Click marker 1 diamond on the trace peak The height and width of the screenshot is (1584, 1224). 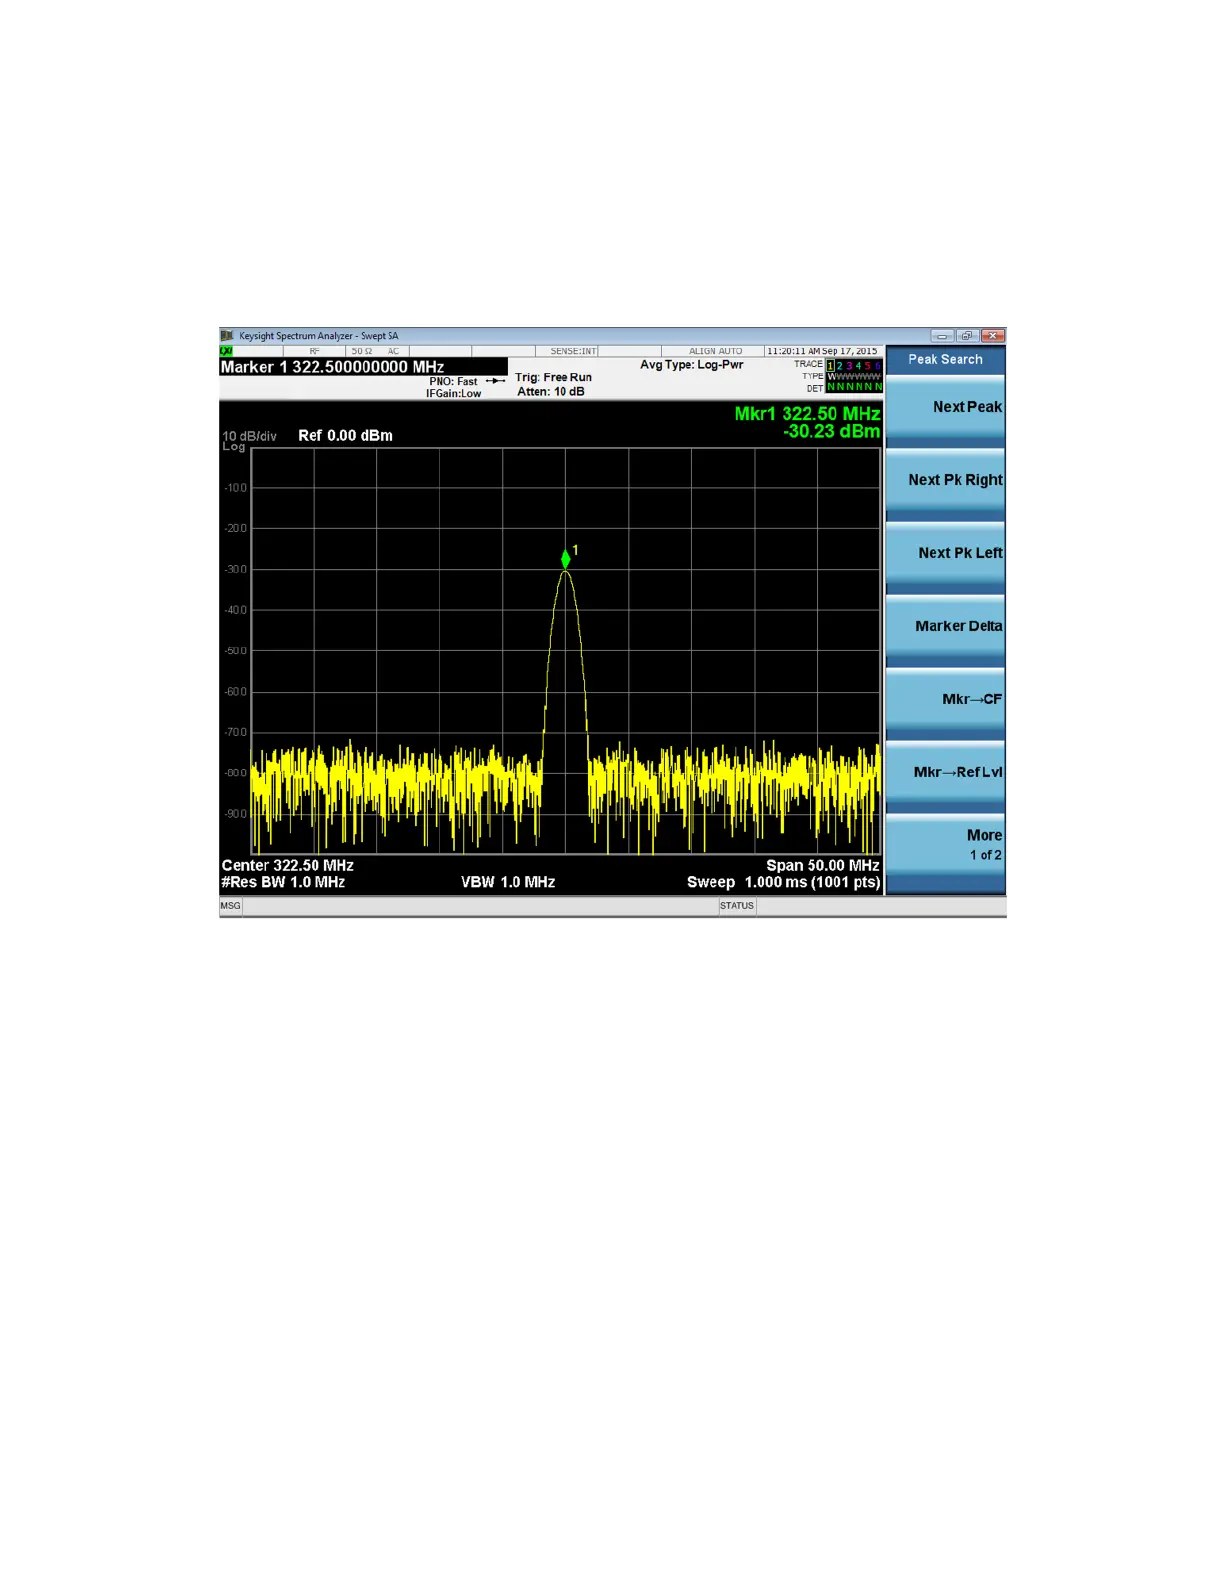pyautogui.click(x=566, y=559)
